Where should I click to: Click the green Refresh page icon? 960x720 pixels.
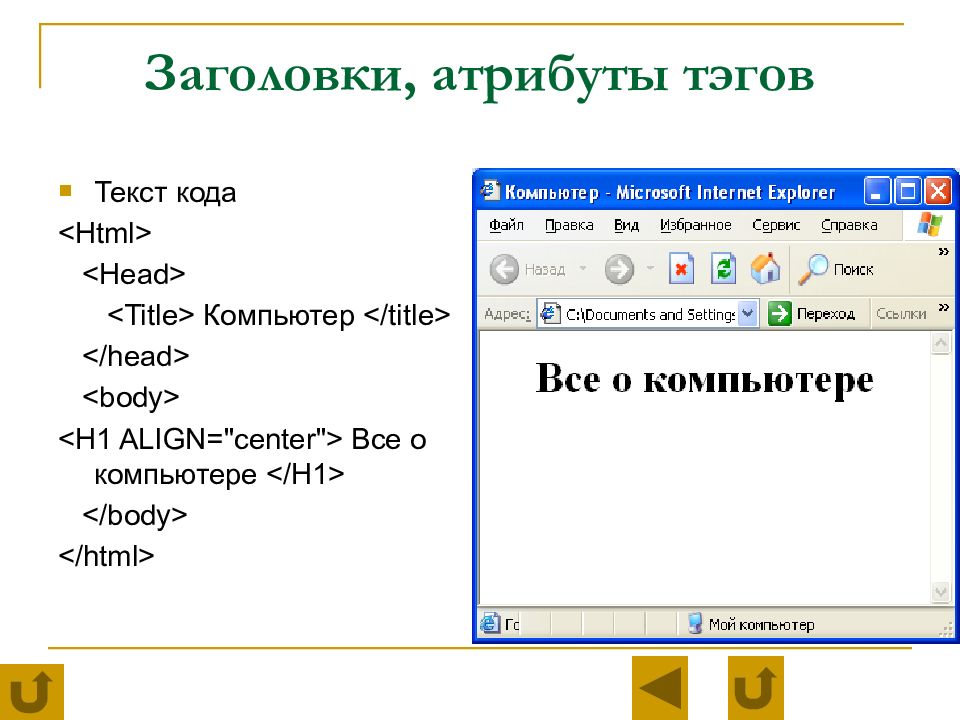[x=723, y=269]
